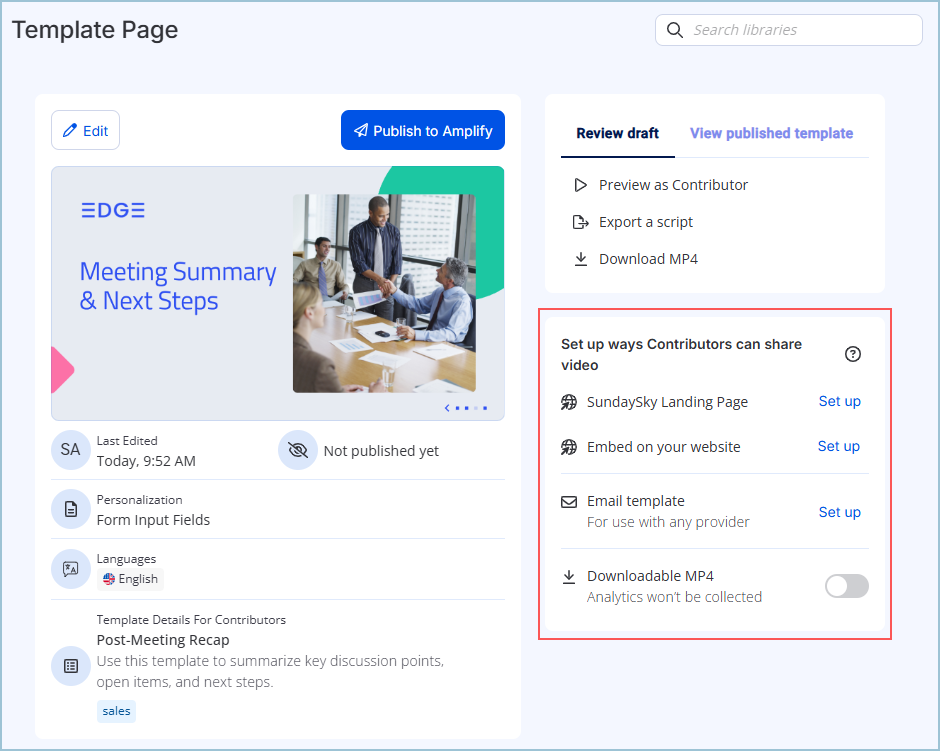The width and height of the screenshot is (940, 751).
Task: Click the Languages translate icon
Action: (x=71, y=569)
